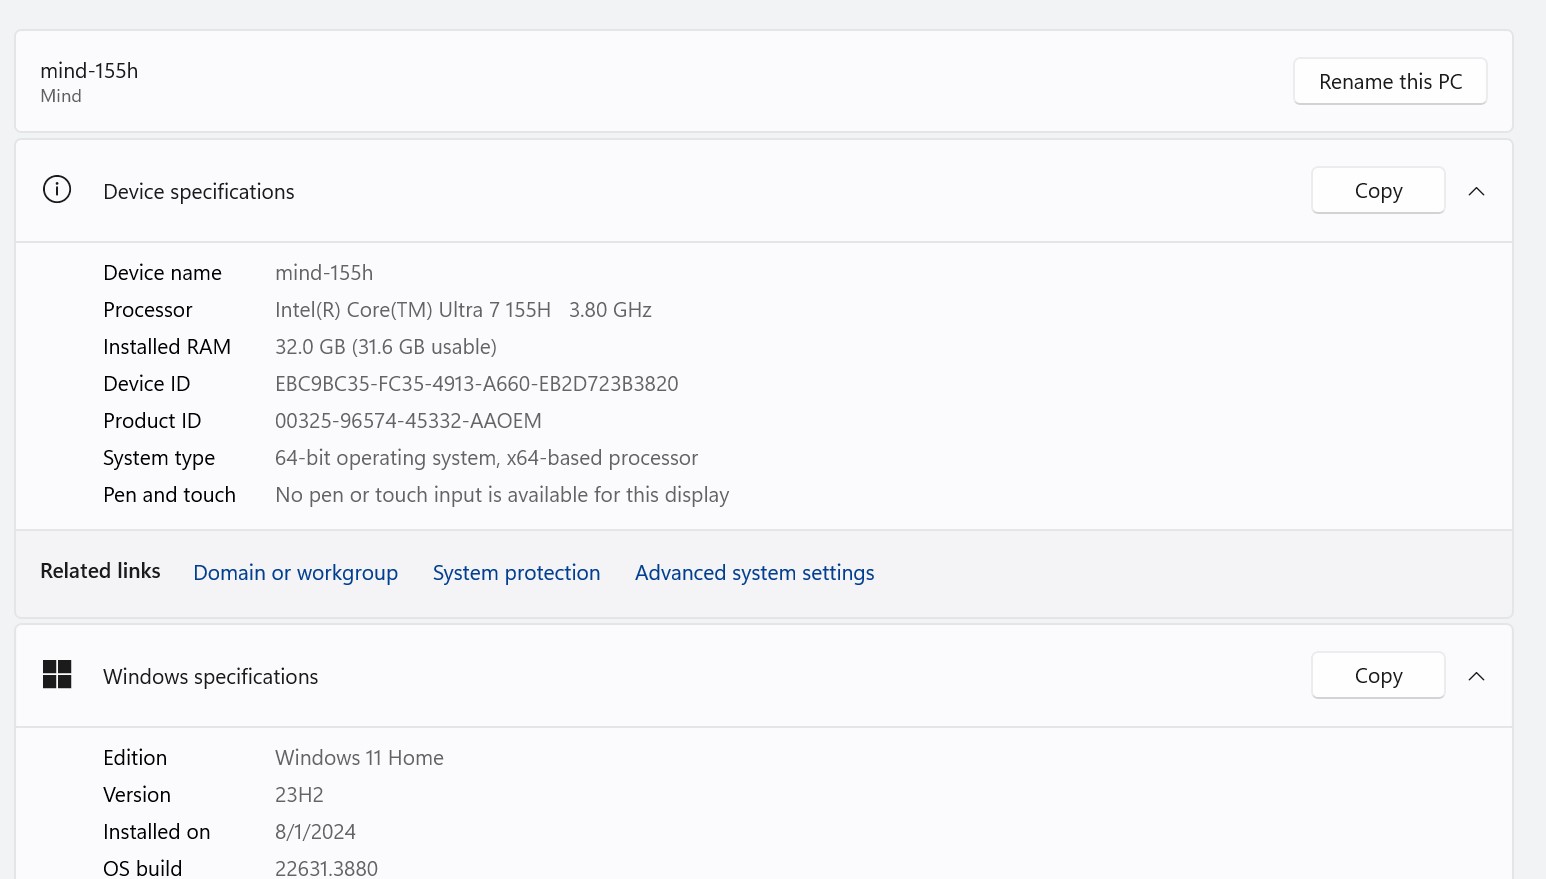Open the System protection link
The image size is (1546, 879).
516,573
